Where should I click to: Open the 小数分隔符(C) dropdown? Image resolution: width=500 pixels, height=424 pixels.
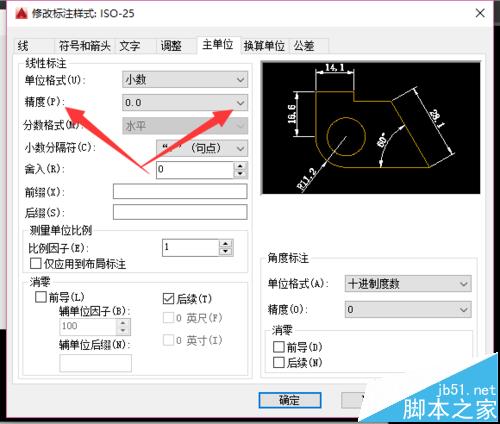coord(202,148)
